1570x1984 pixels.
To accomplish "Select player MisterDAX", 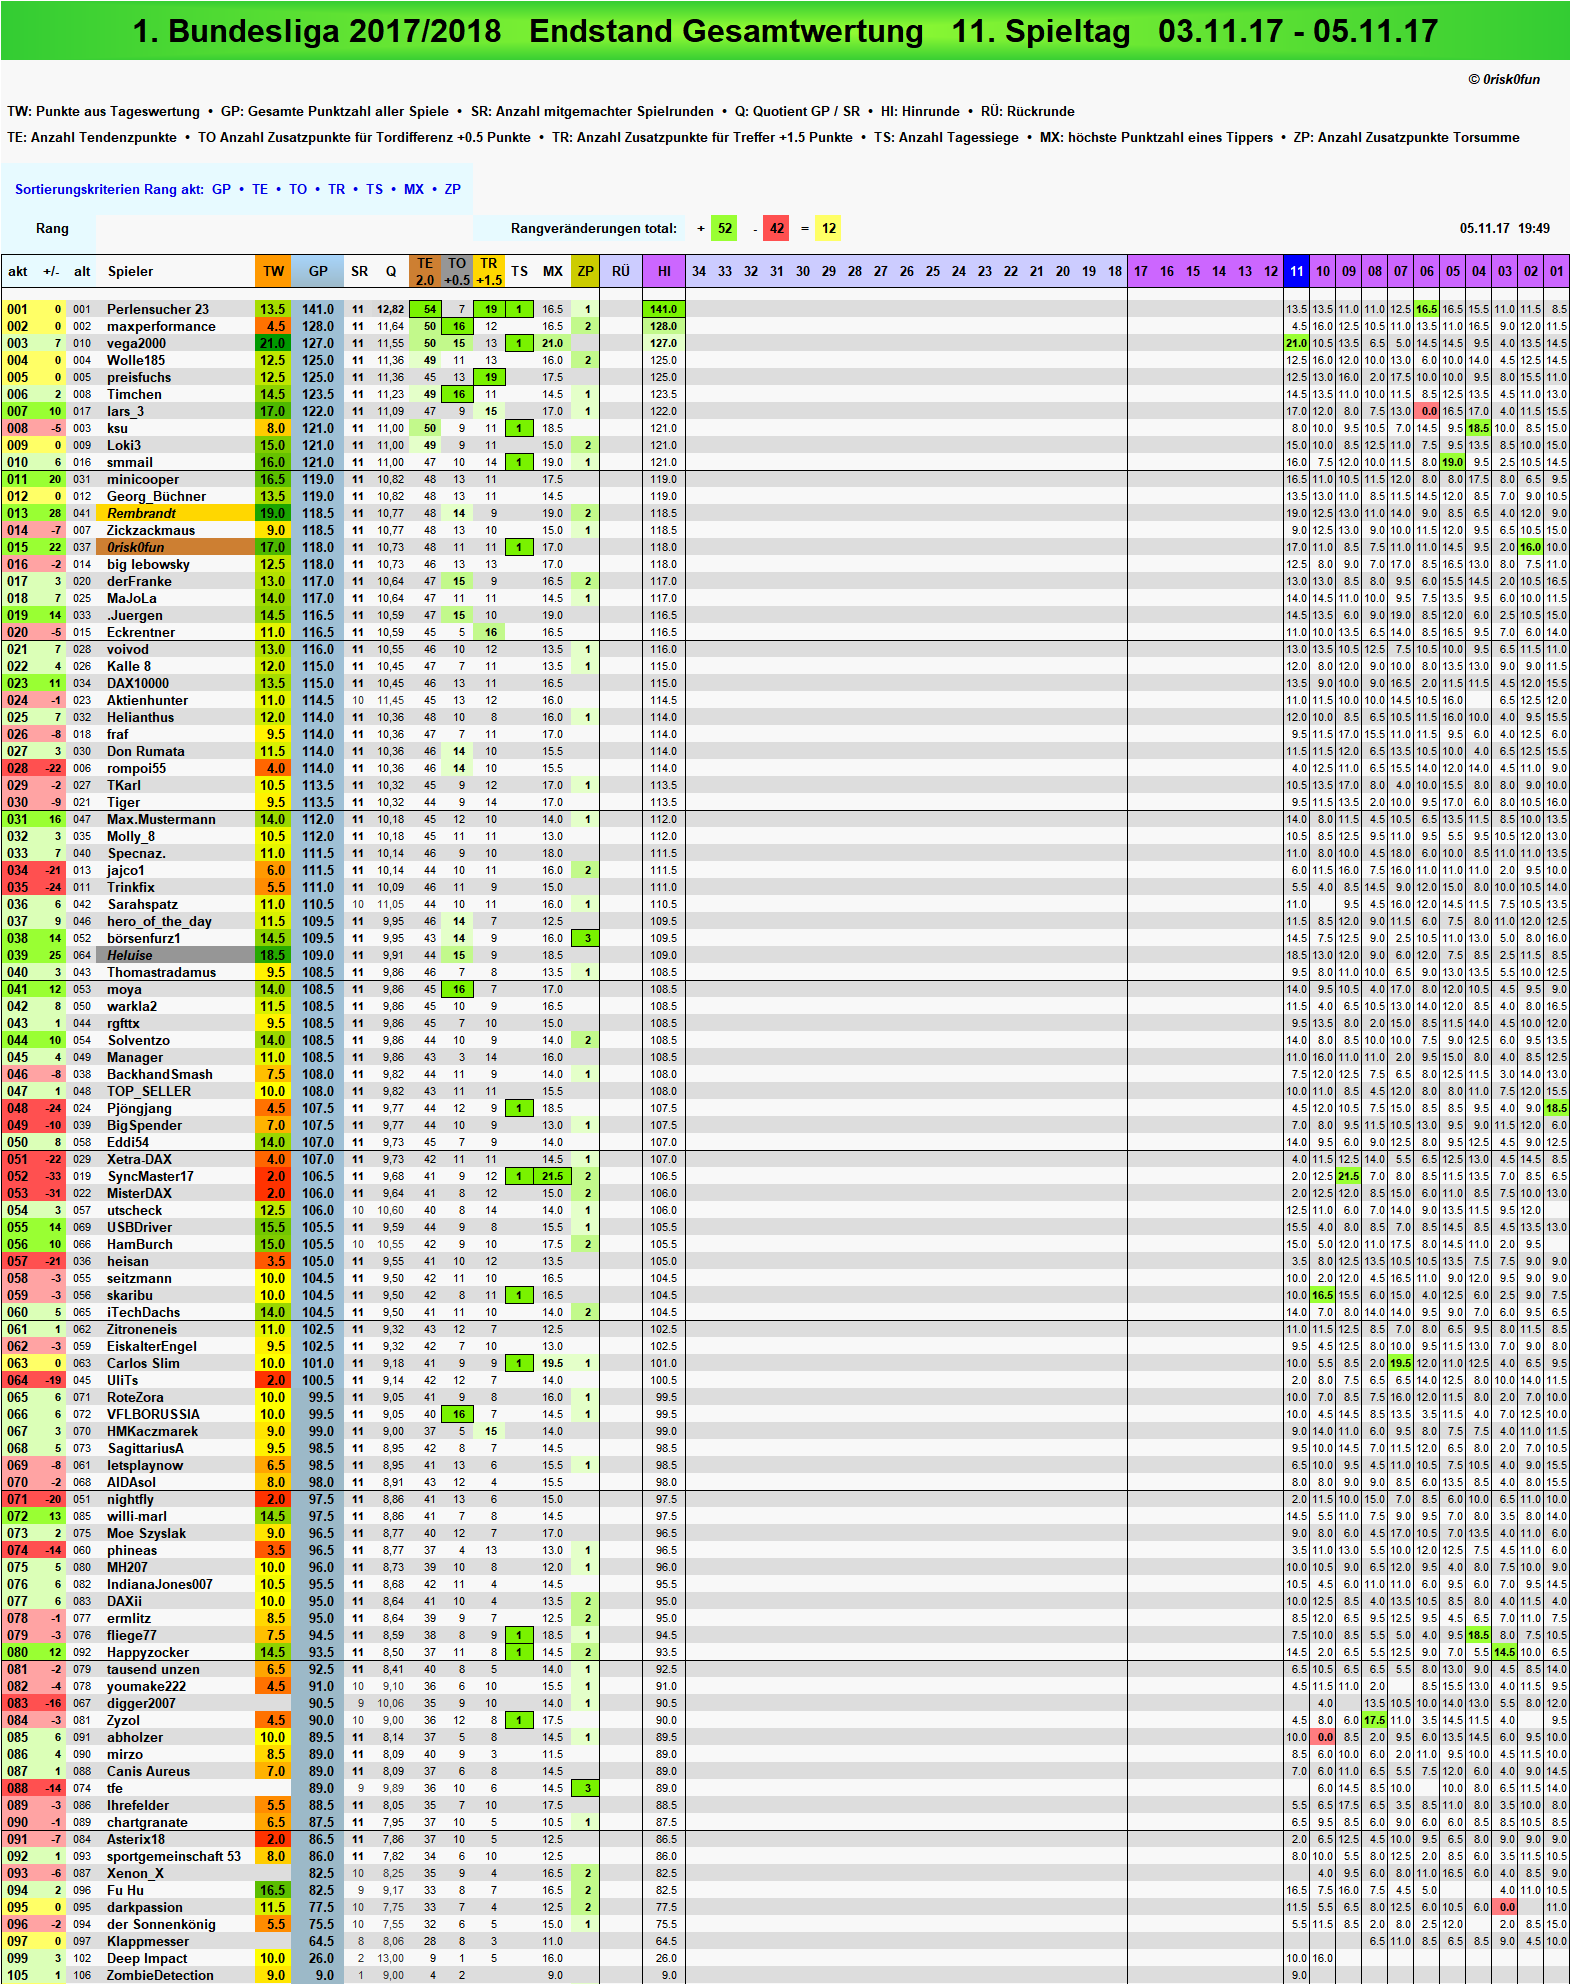I will [x=139, y=1193].
